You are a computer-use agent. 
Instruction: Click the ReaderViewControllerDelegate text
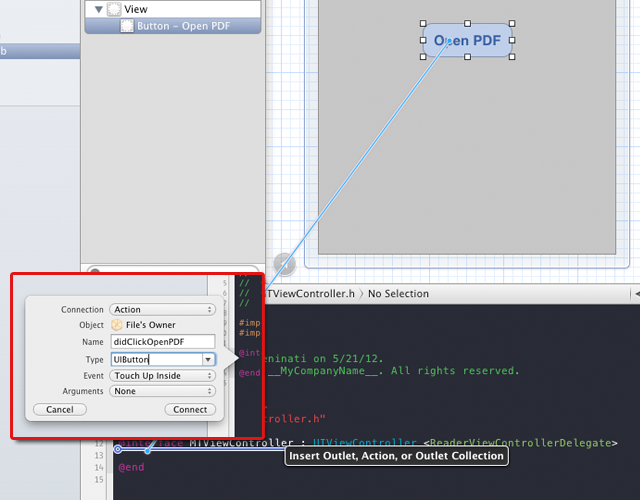click(520, 443)
